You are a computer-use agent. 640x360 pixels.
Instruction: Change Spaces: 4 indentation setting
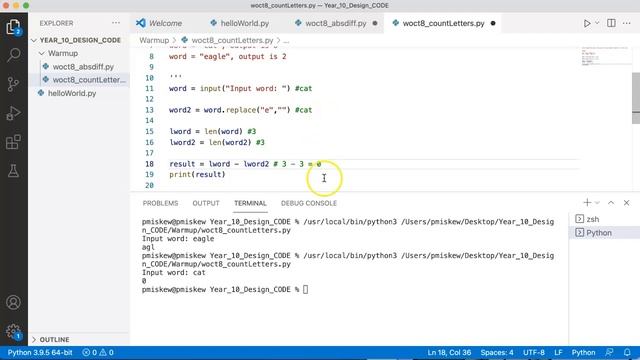point(497,353)
